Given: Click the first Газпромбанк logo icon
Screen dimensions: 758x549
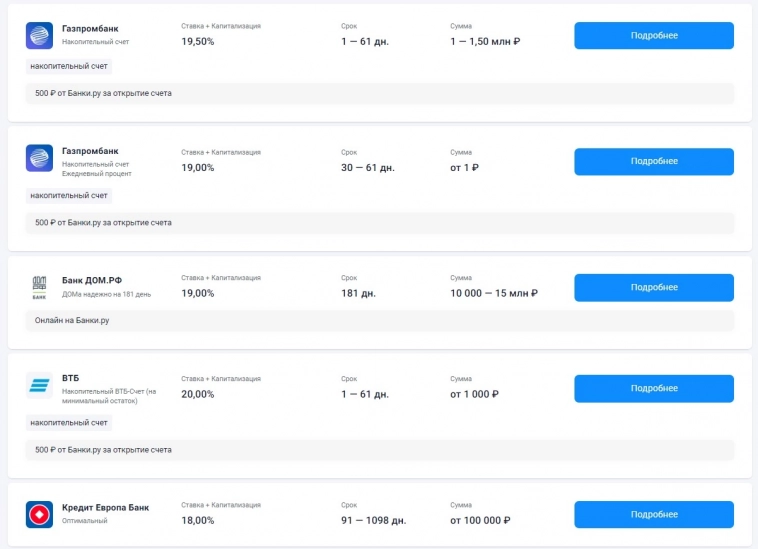Looking at the screenshot, I should [39, 36].
